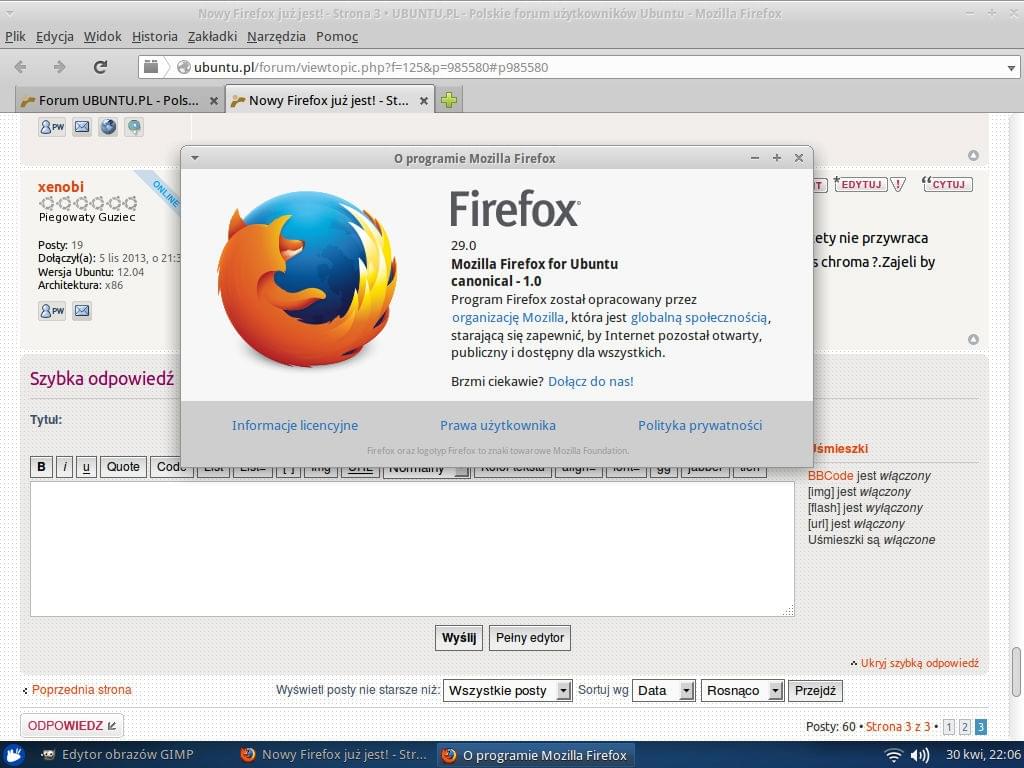Click the Wyślij submit button
This screenshot has height=768, width=1024.
click(x=458, y=638)
